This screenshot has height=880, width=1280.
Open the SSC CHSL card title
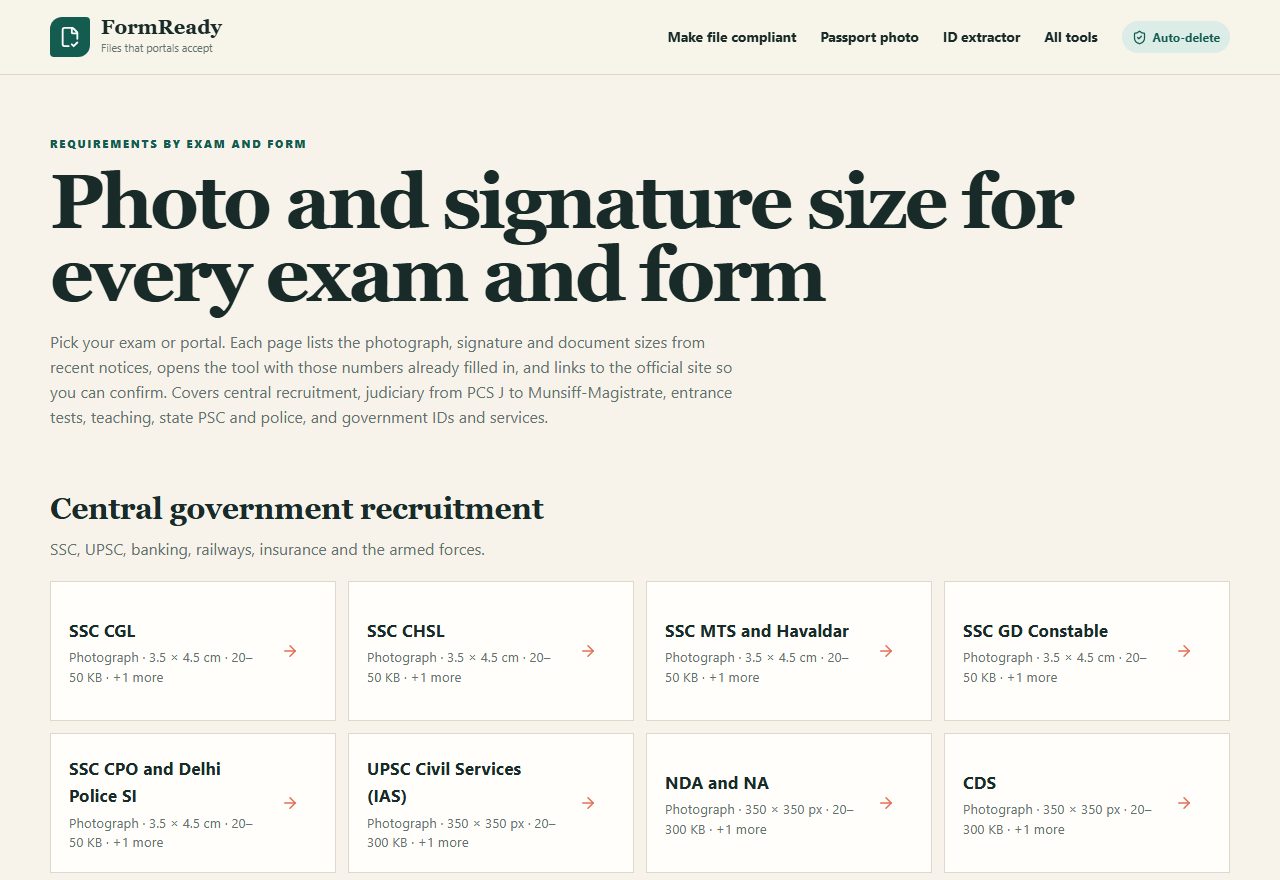point(405,631)
